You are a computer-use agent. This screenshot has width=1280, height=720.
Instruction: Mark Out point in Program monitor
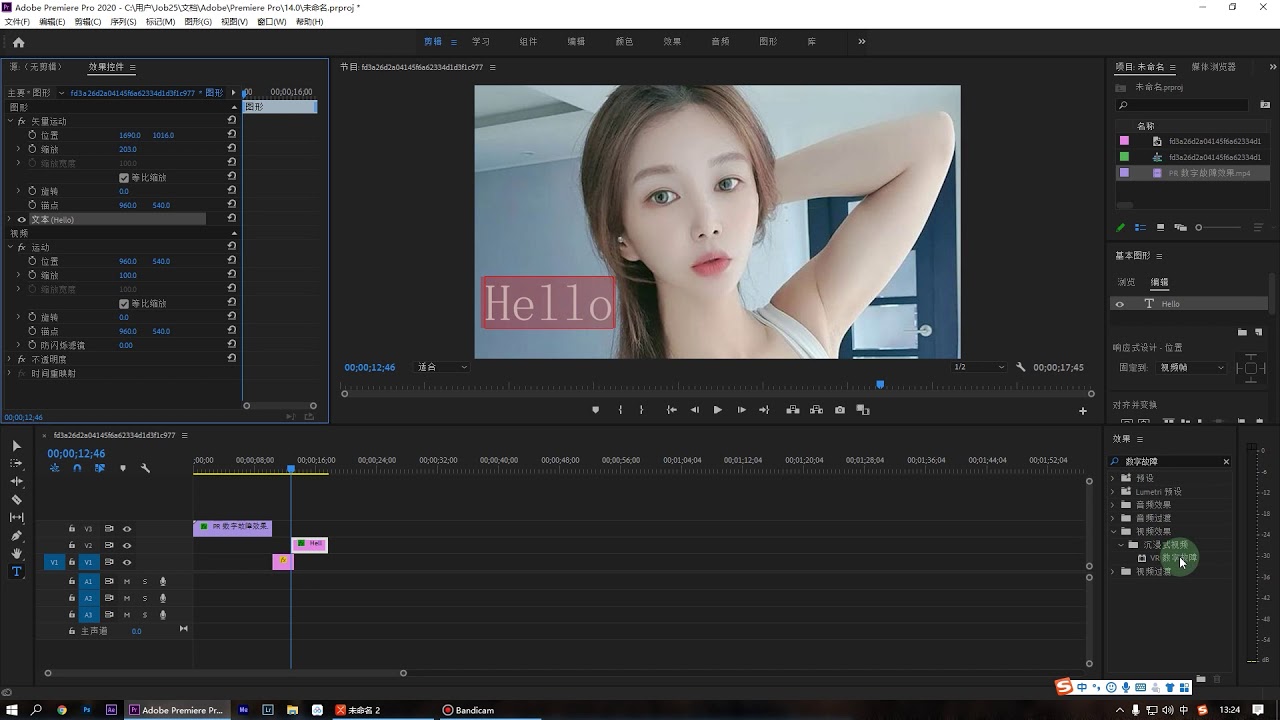[642, 410]
